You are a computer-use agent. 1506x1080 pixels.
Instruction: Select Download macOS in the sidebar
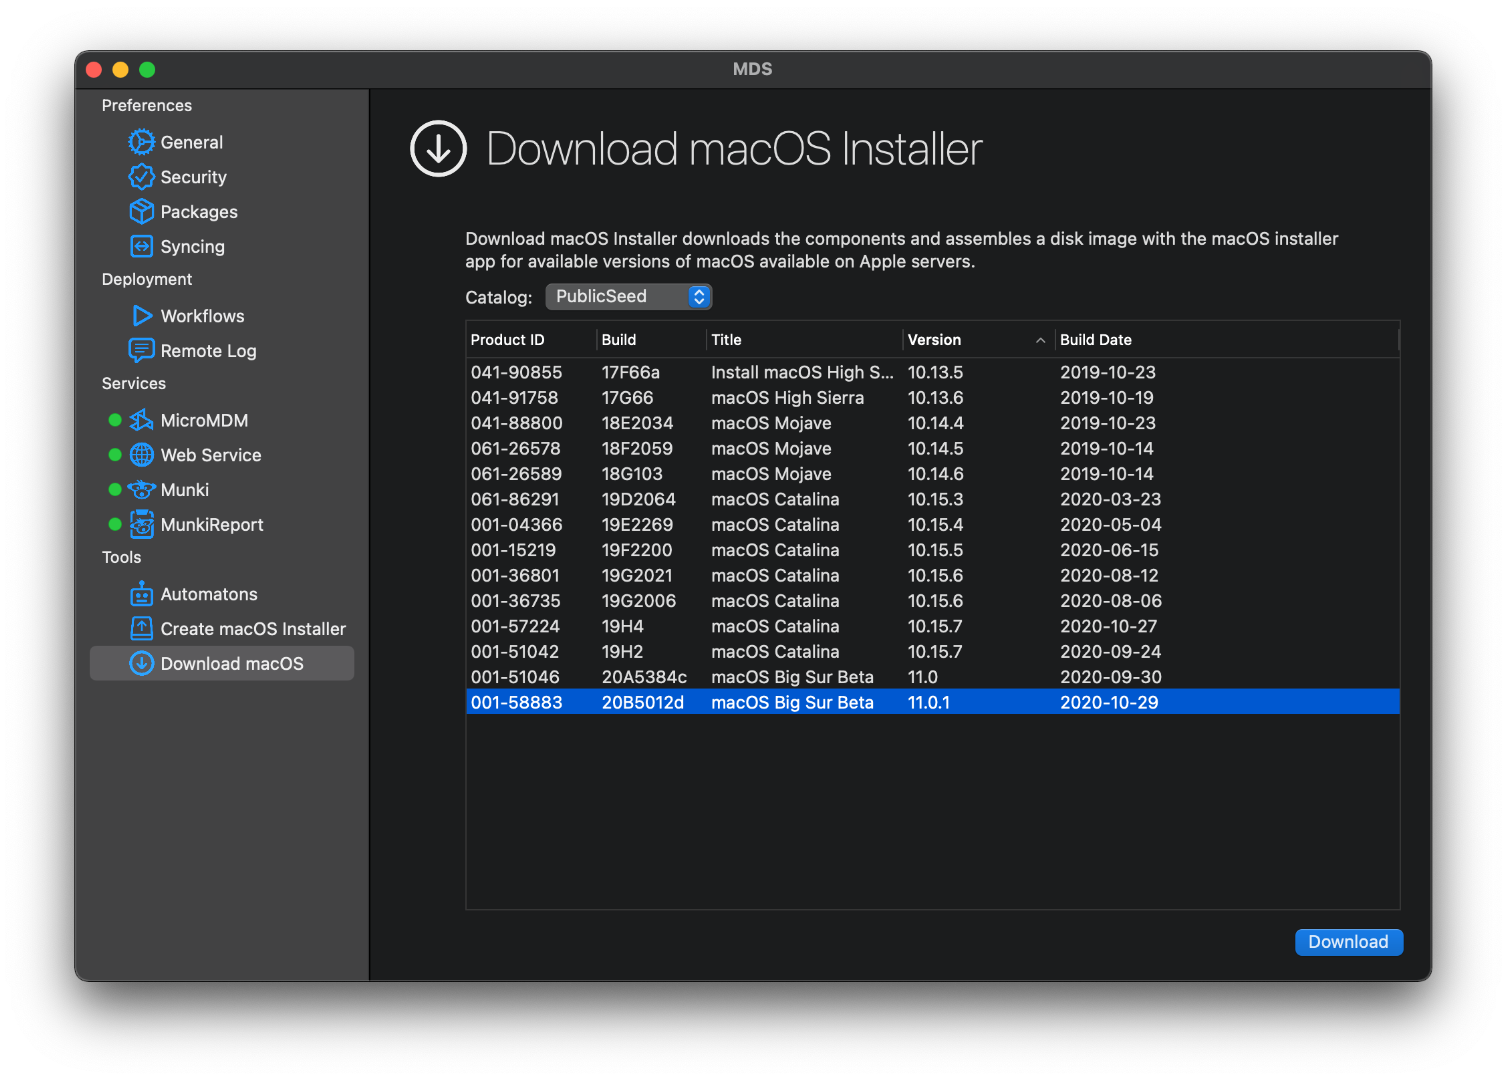click(232, 664)
